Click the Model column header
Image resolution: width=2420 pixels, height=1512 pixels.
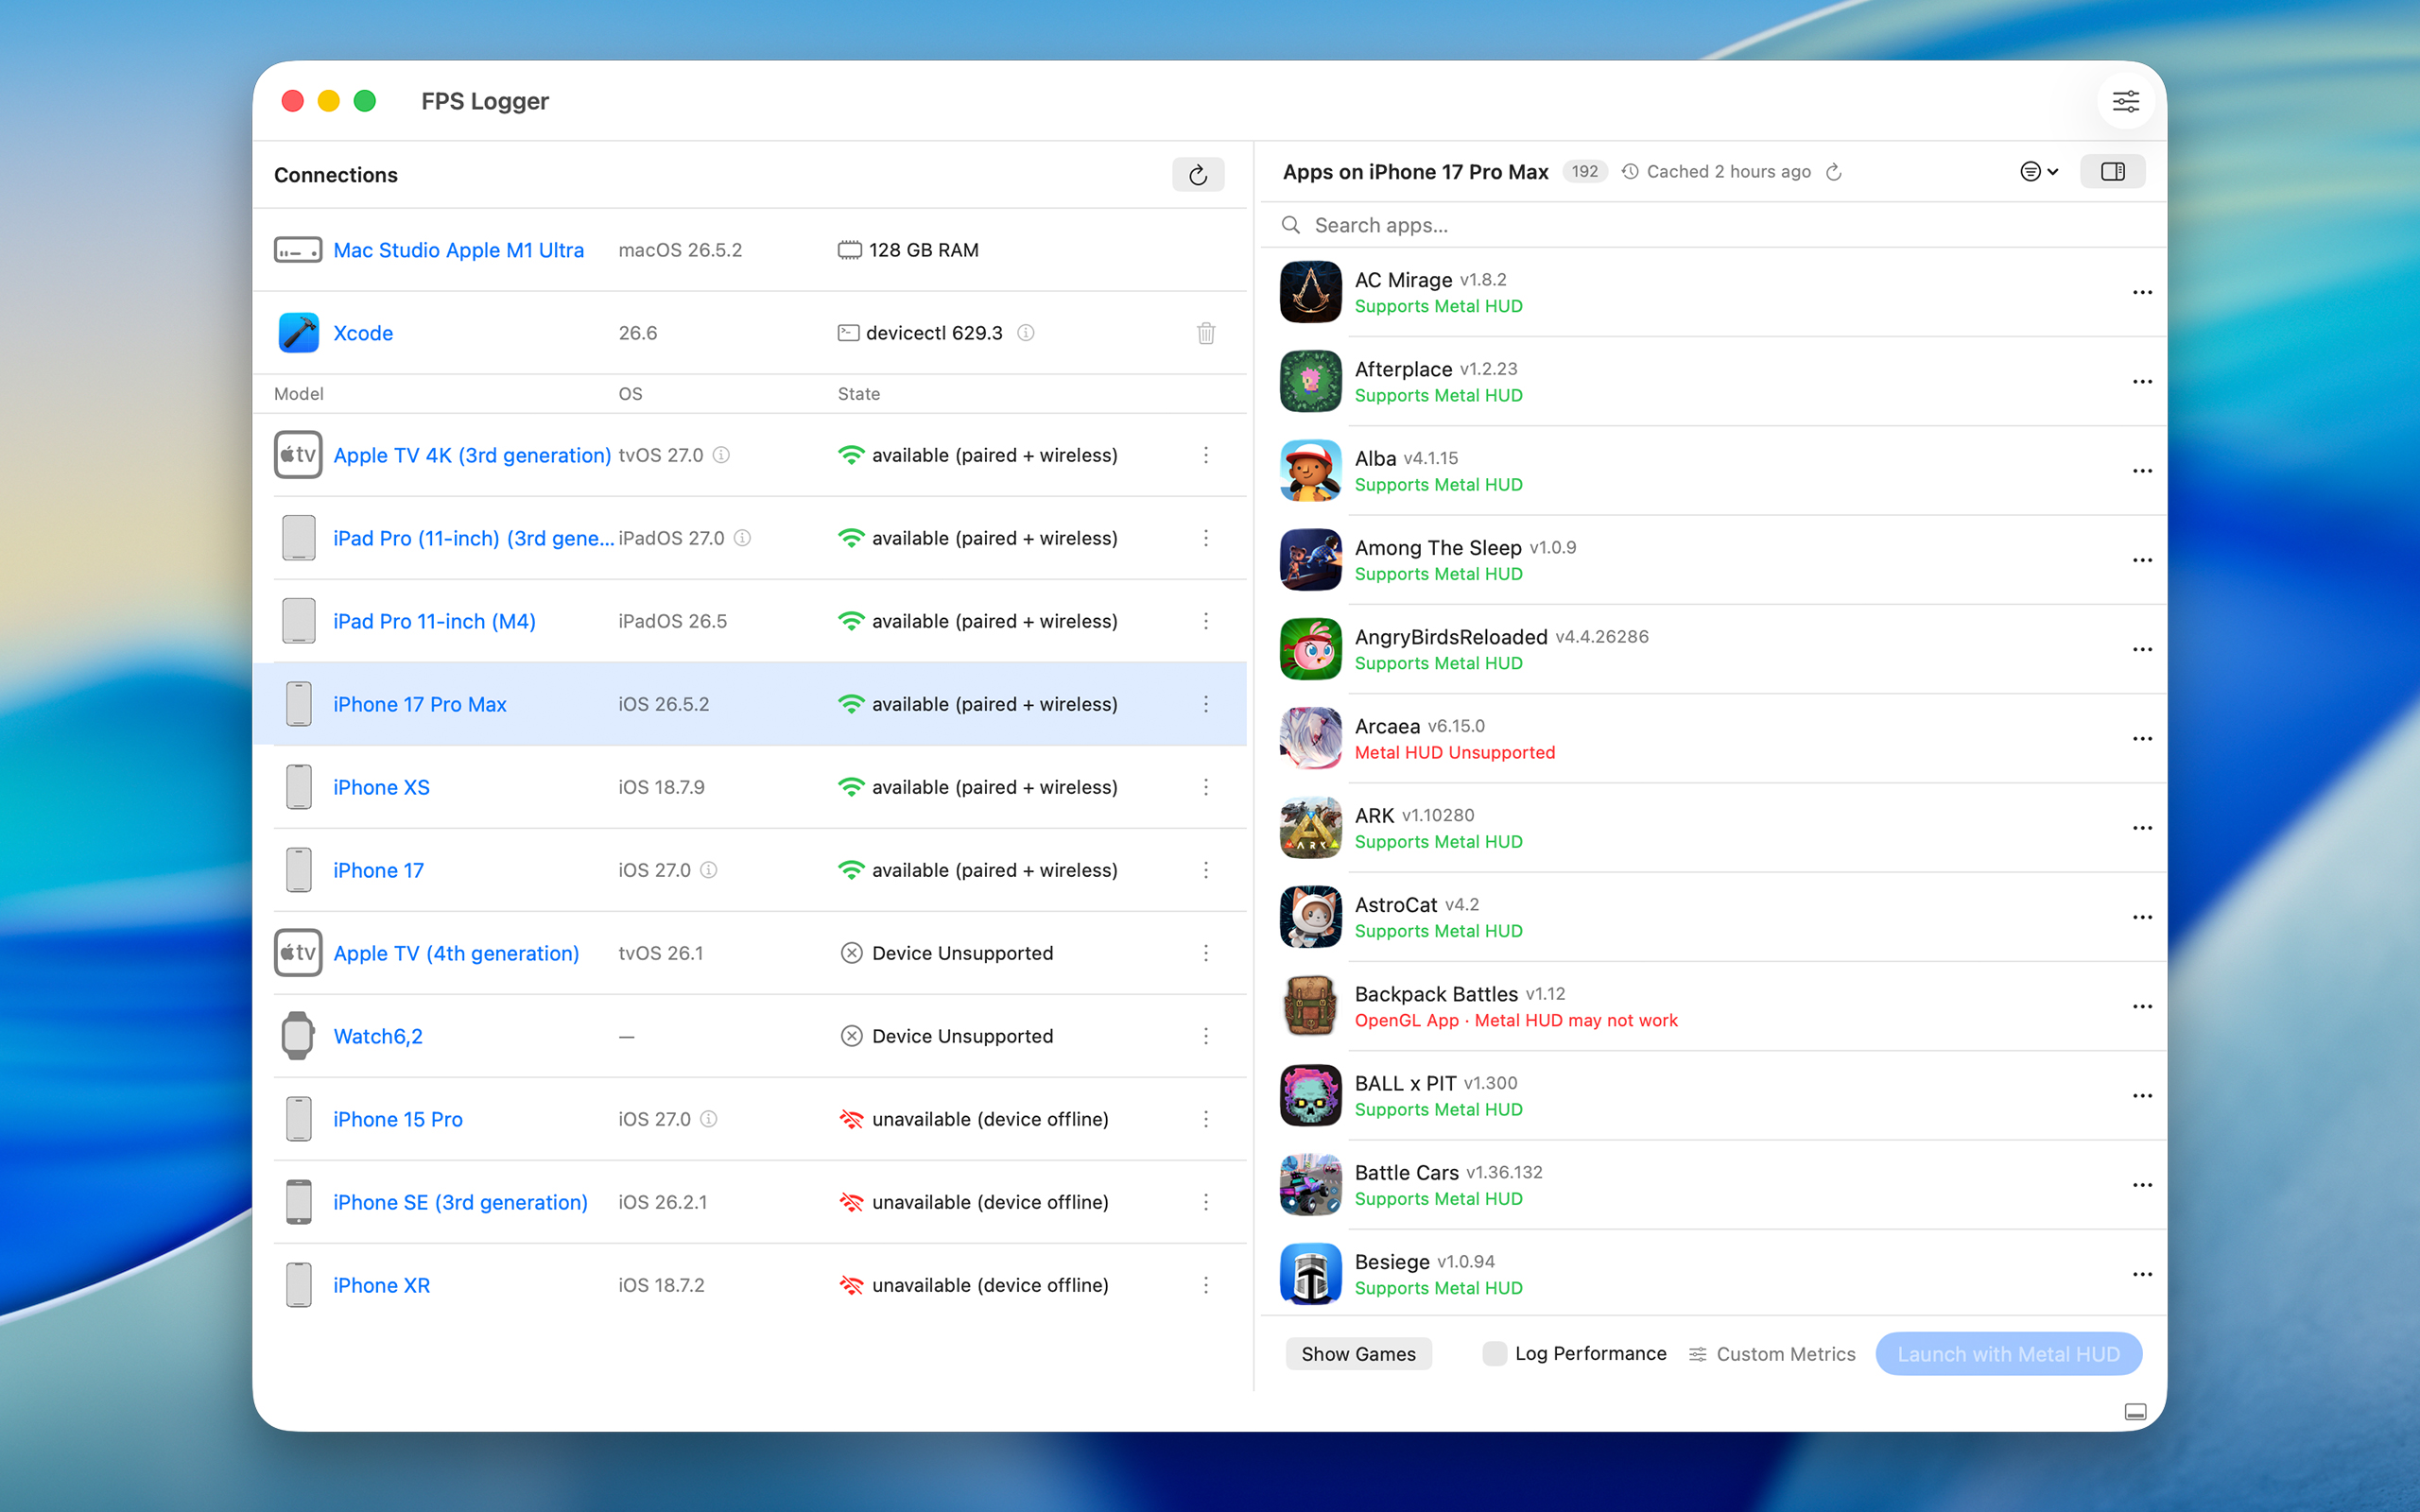(x=299, y=394)
